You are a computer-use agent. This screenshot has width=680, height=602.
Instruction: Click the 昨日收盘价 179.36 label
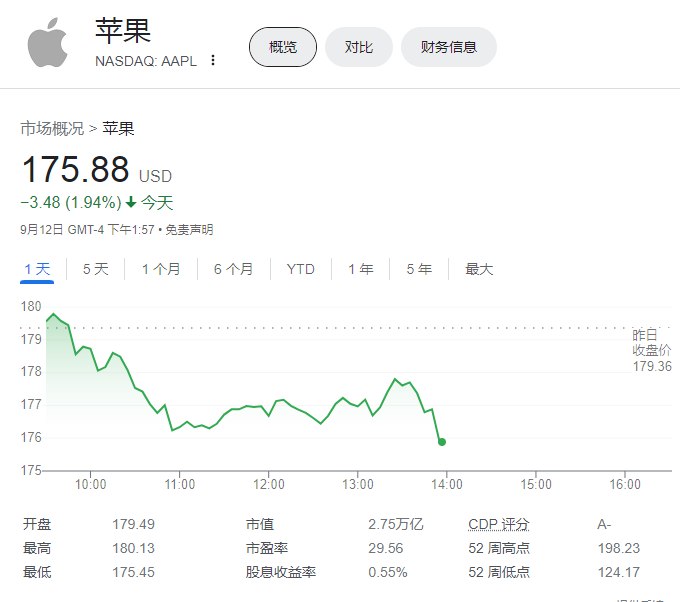pyautogui.click(x=651, y=350)
